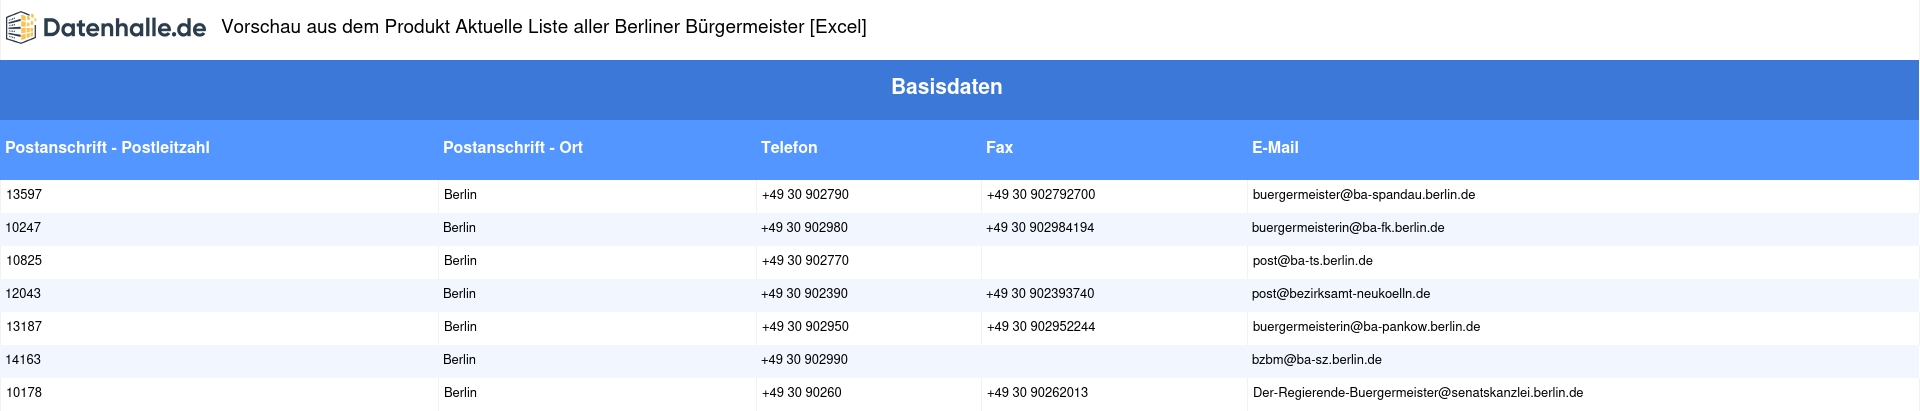This screenshot has width=1920, height=411.
Task: Click the bzbm@ba-sz.berlin.de email
Action: point(1317,359)
